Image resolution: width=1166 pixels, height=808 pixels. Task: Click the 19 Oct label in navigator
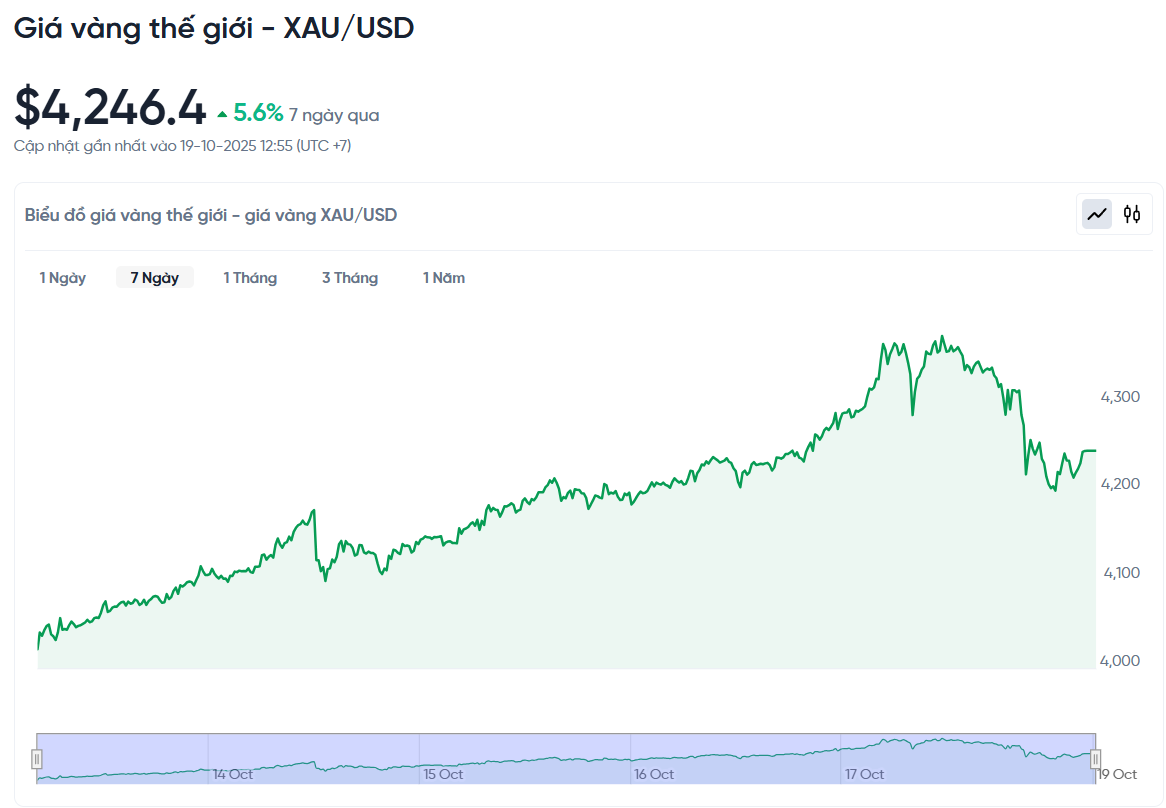tap(1117, 774)
